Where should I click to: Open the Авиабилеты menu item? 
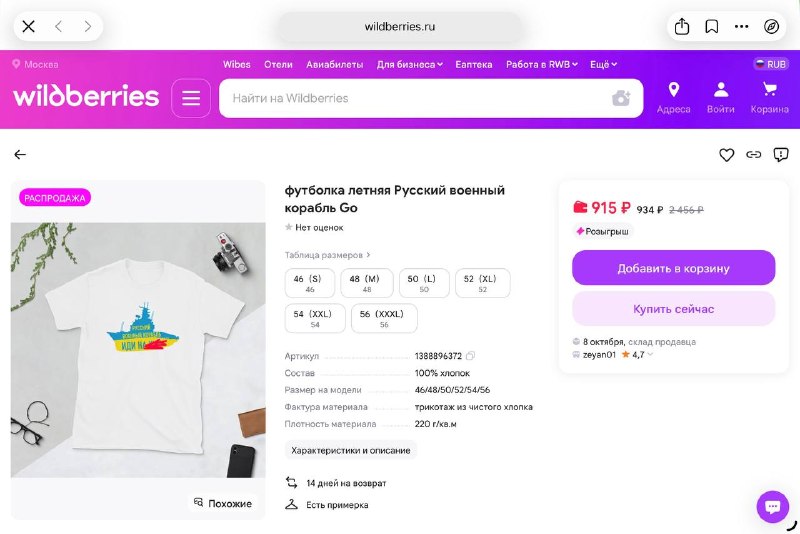click(335, 64)
